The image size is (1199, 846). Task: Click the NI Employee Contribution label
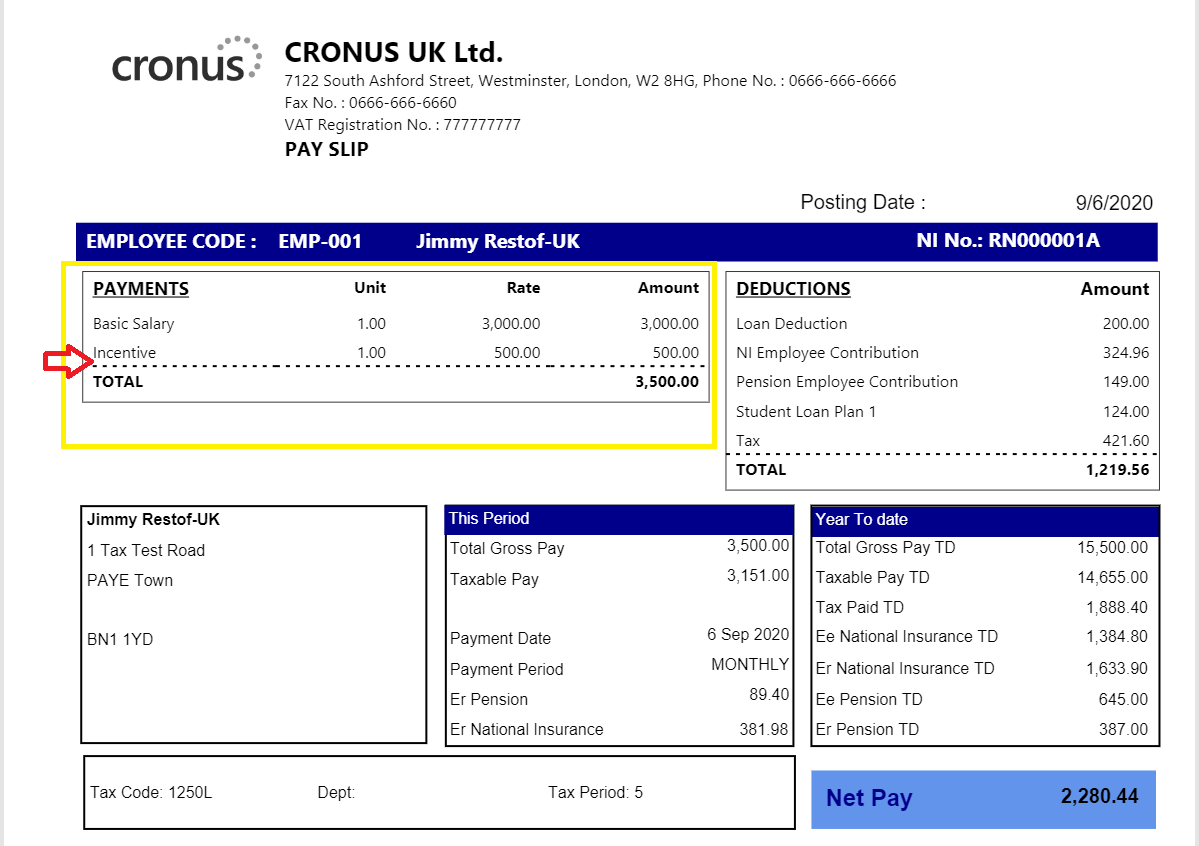827,353
